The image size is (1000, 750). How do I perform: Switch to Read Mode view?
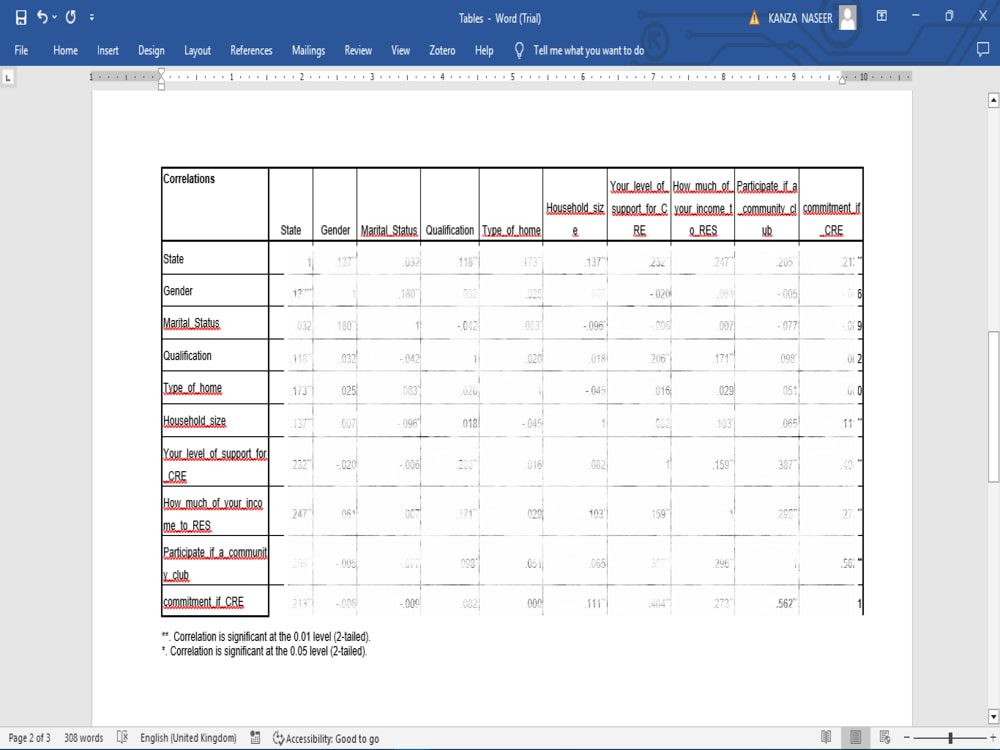826,737
